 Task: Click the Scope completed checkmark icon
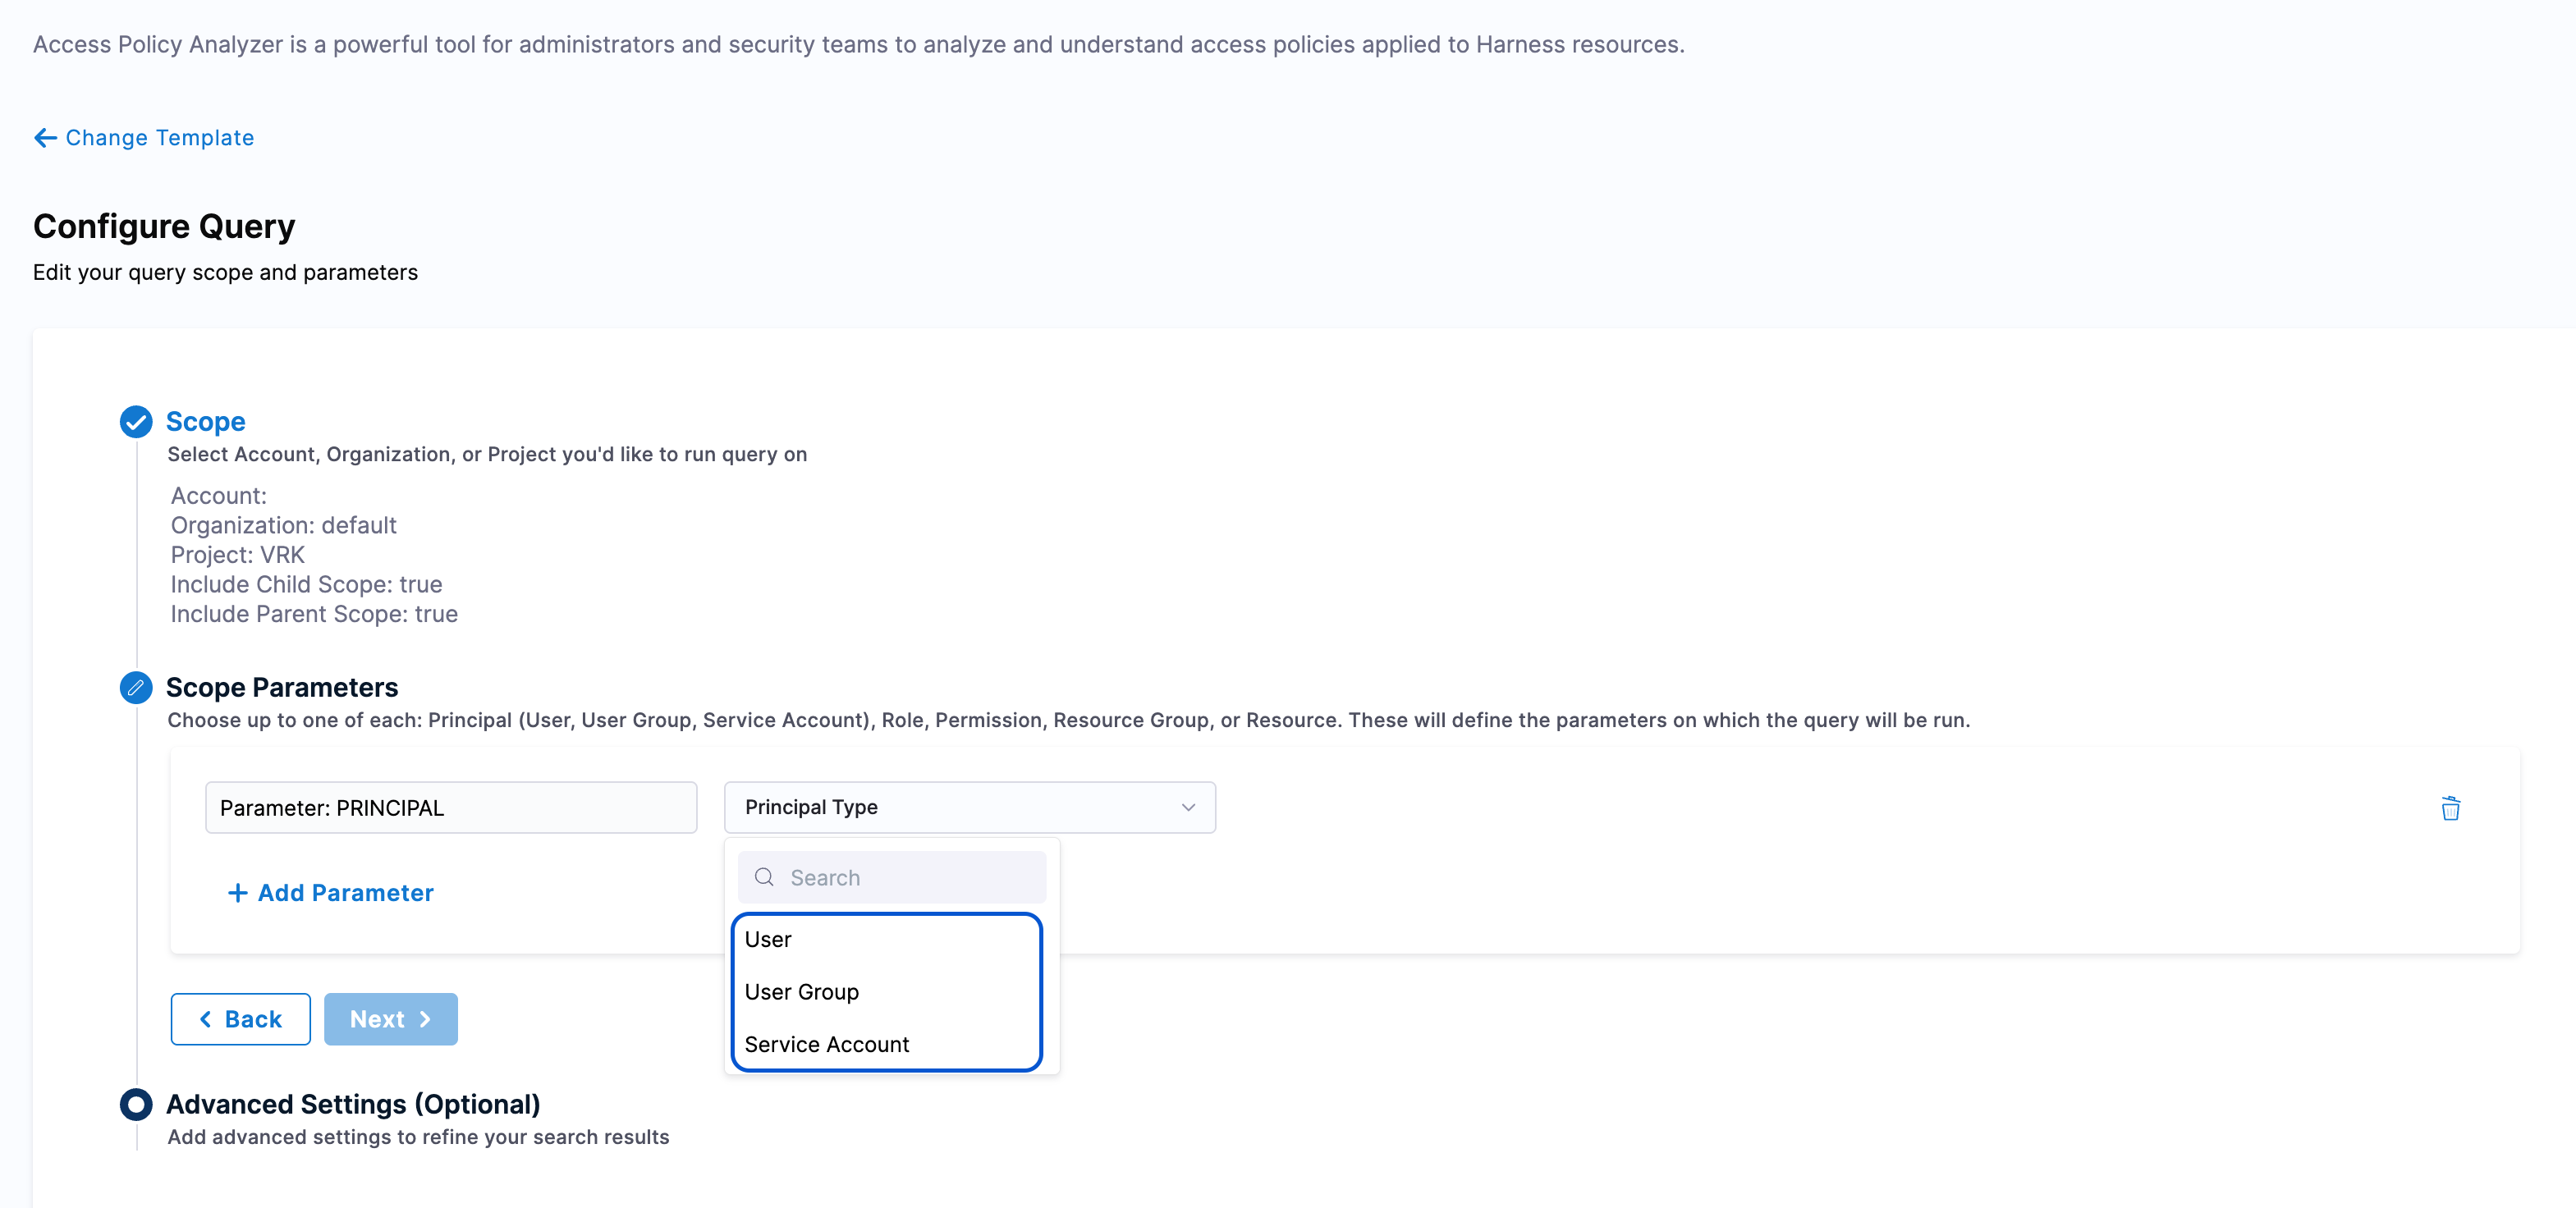pyautogui.click(x=136, y=422)
